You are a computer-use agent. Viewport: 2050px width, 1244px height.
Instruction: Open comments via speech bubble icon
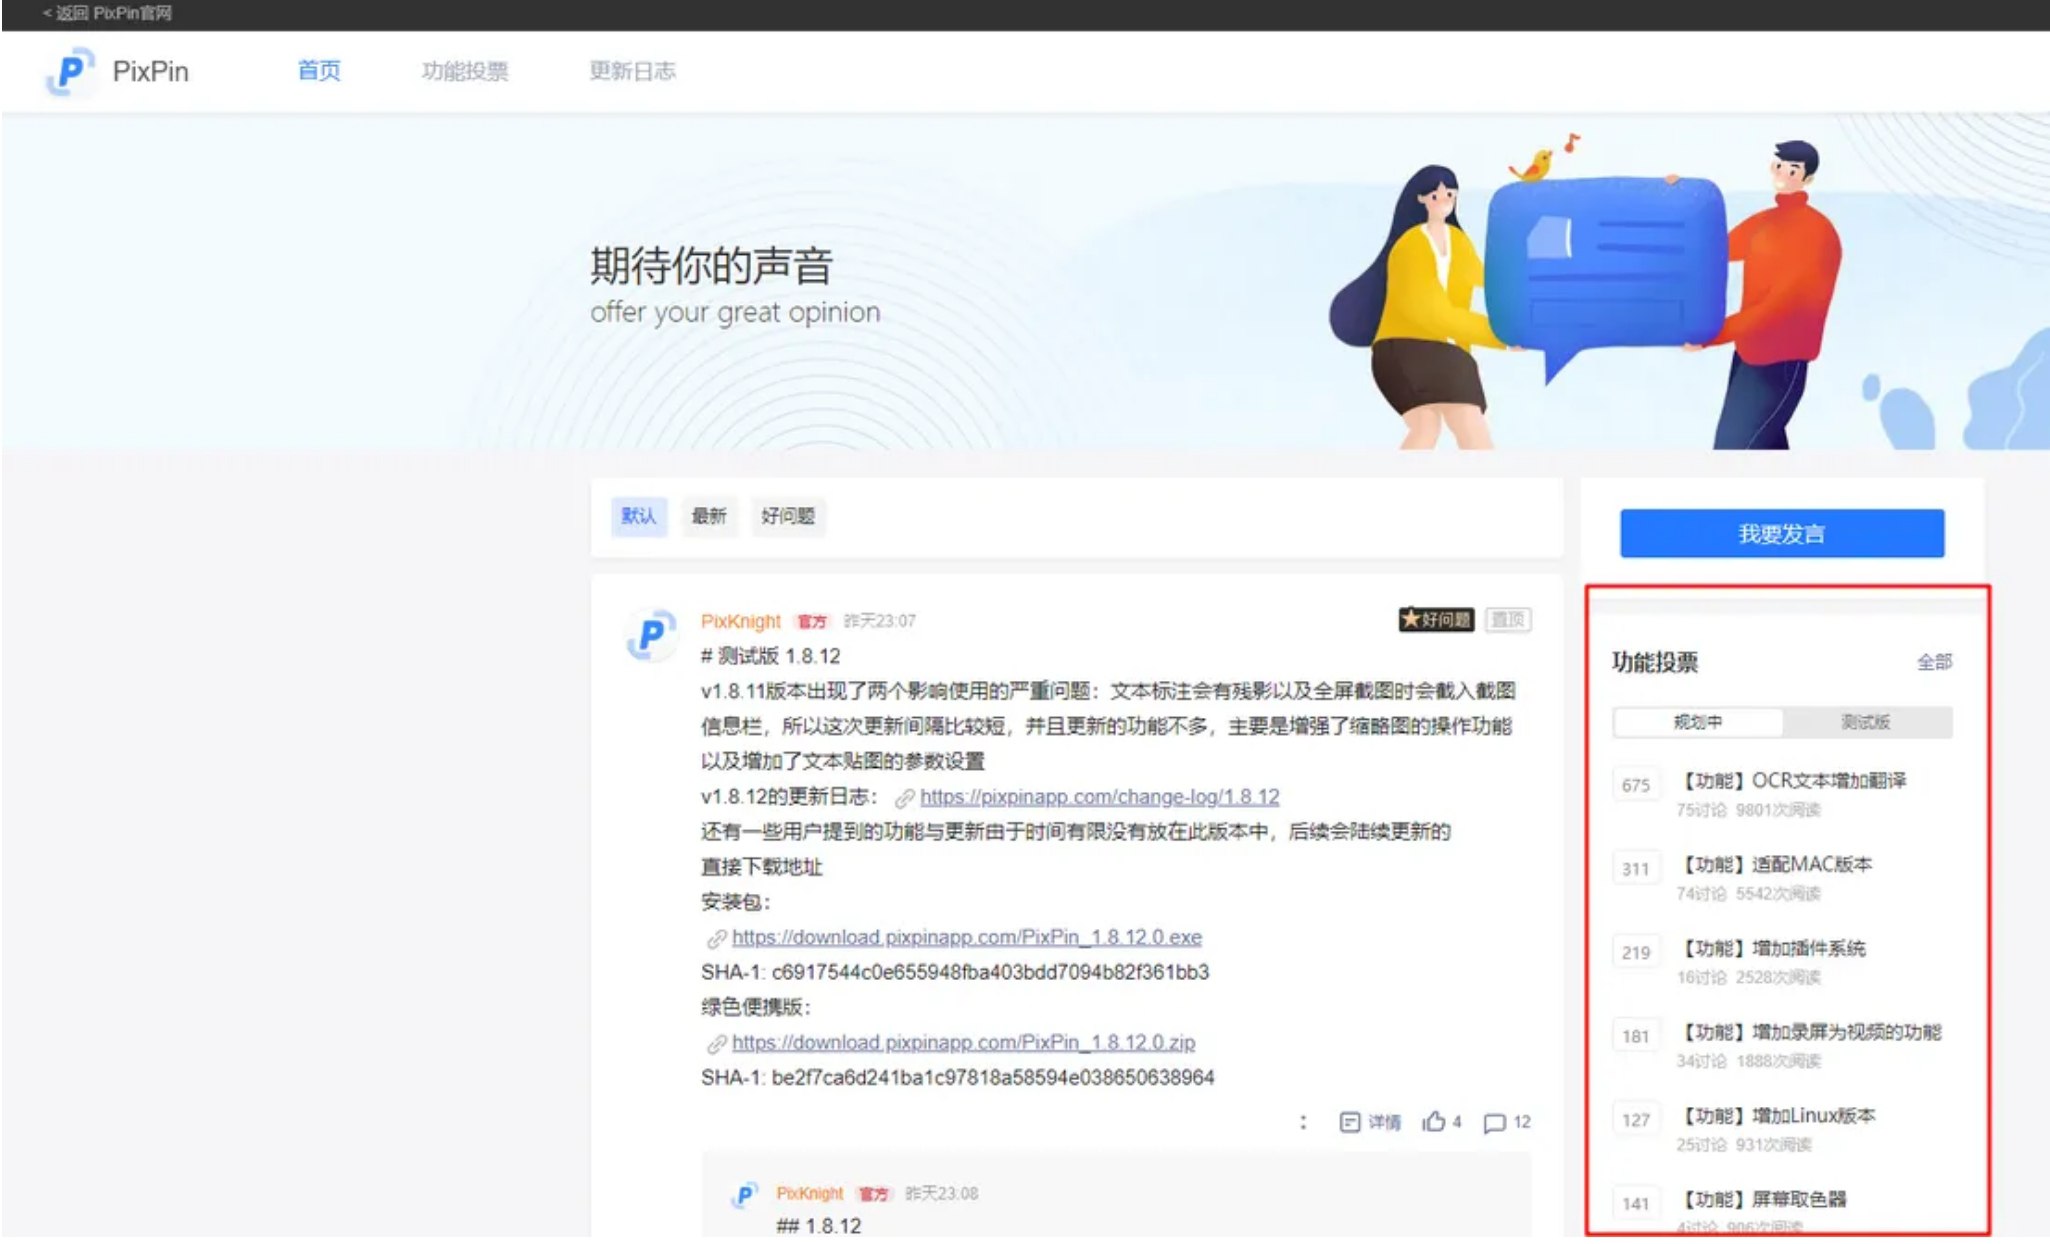tap(1494, 1122)
